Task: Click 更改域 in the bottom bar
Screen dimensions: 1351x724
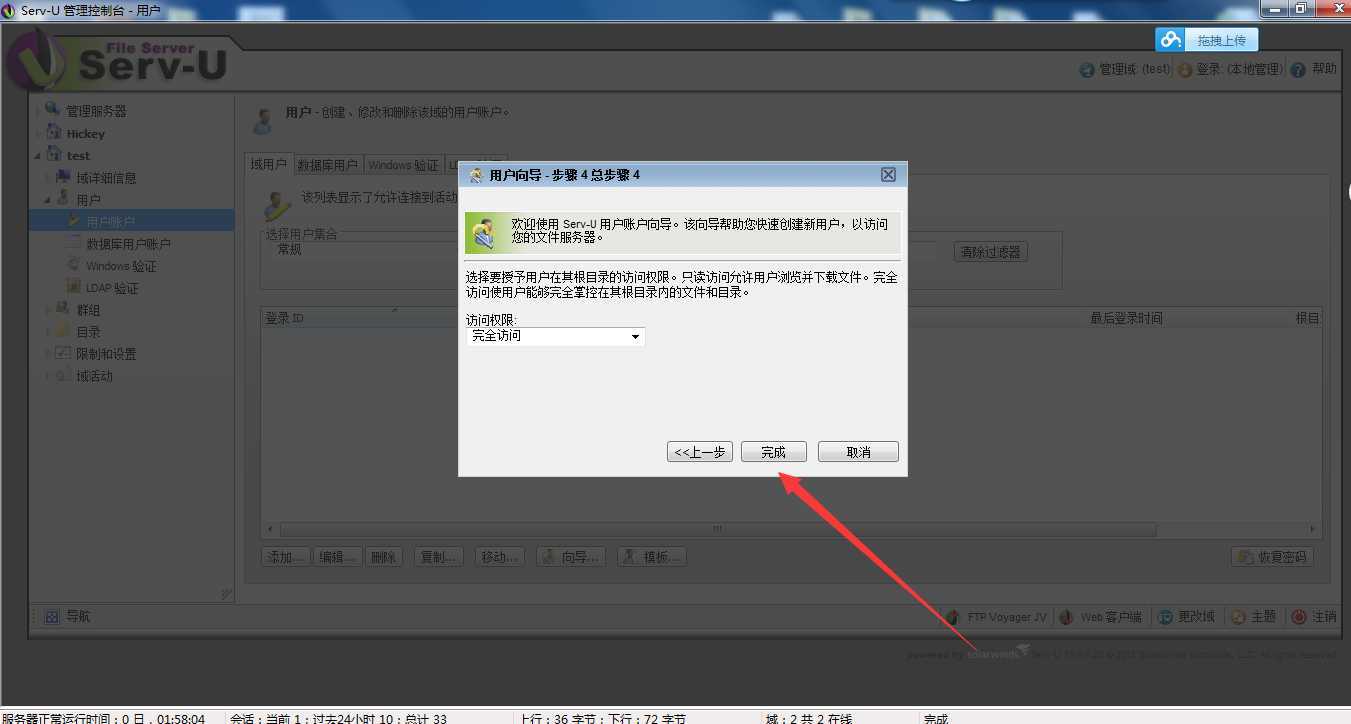Action: point(1186,617)
